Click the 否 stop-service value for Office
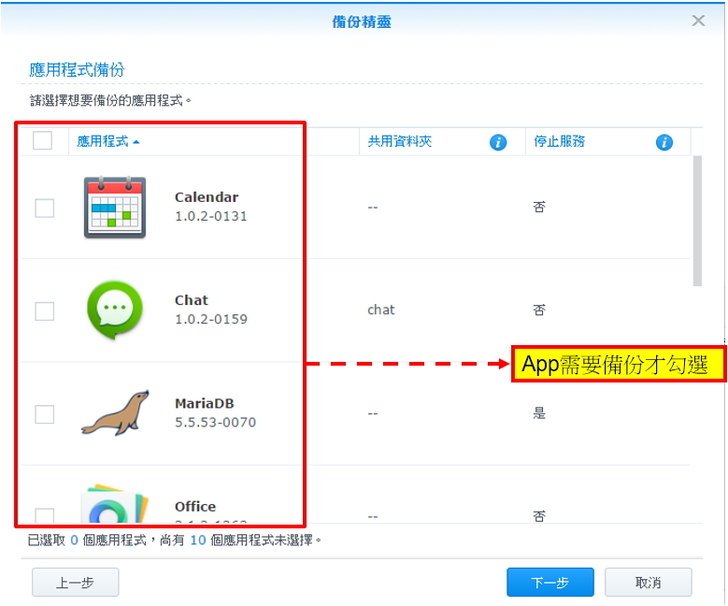 click(x=539, y=516)
